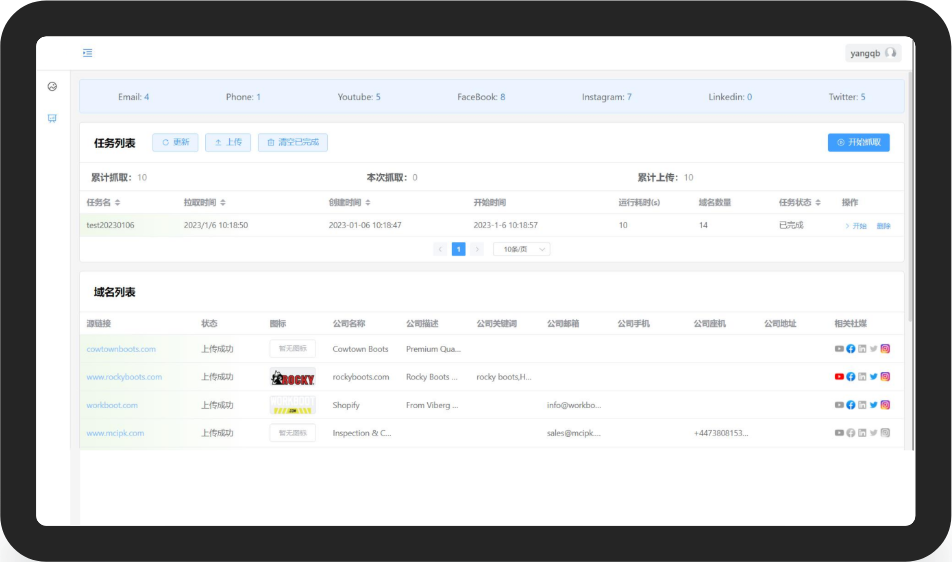Open the cowtownboots.com source link
Image resolution: width=952 pixels, height=562 pixels.
(121, 349)
